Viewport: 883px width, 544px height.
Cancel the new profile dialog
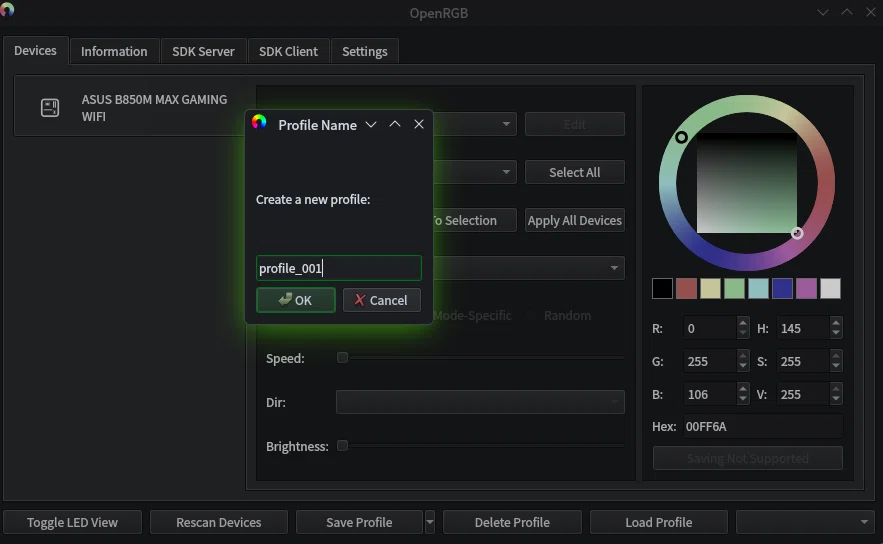[382, 300]
